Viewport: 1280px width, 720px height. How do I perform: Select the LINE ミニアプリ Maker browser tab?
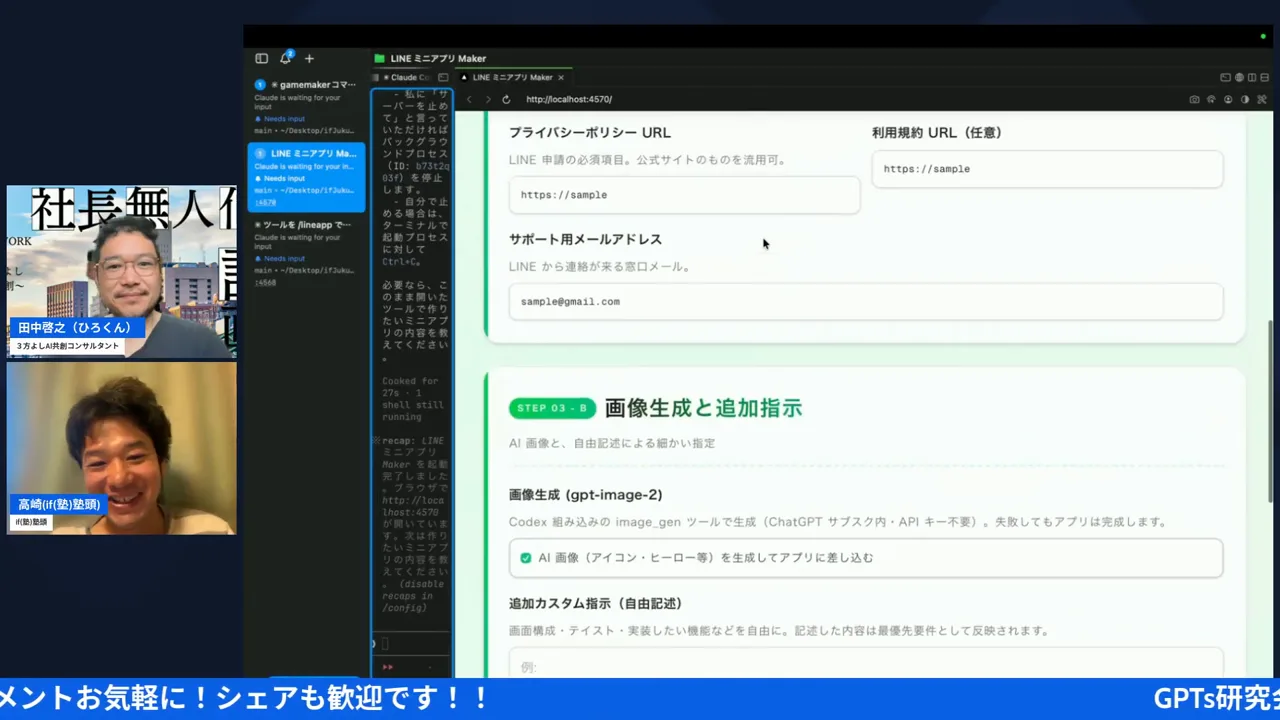[512, 77]
